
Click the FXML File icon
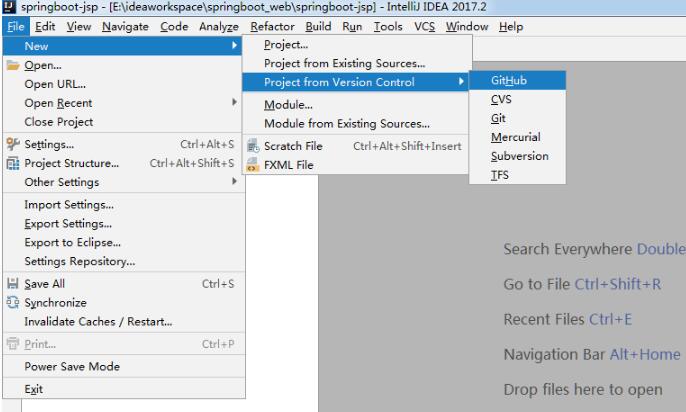click(x=253, y=165)
